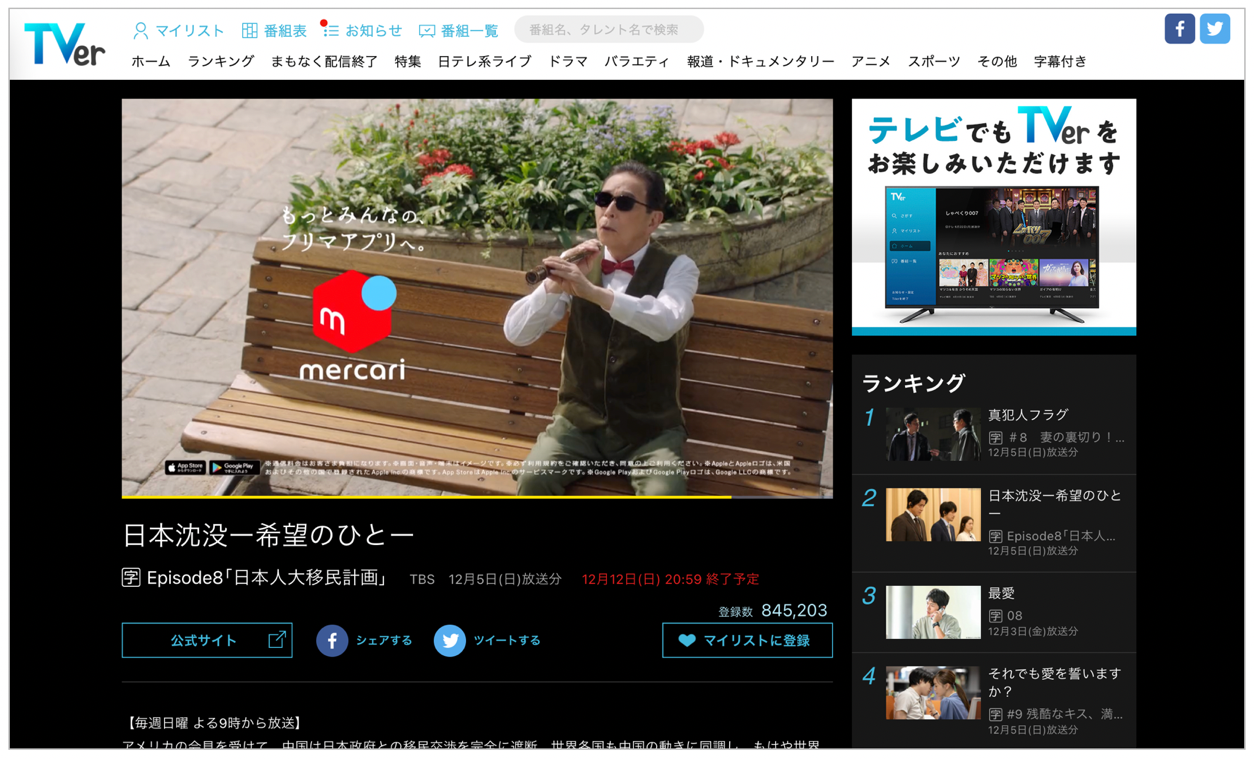Select ドラマ in the navigation menu
Image resolution: width=1254 pixels, height=759 pixels.
568,62
